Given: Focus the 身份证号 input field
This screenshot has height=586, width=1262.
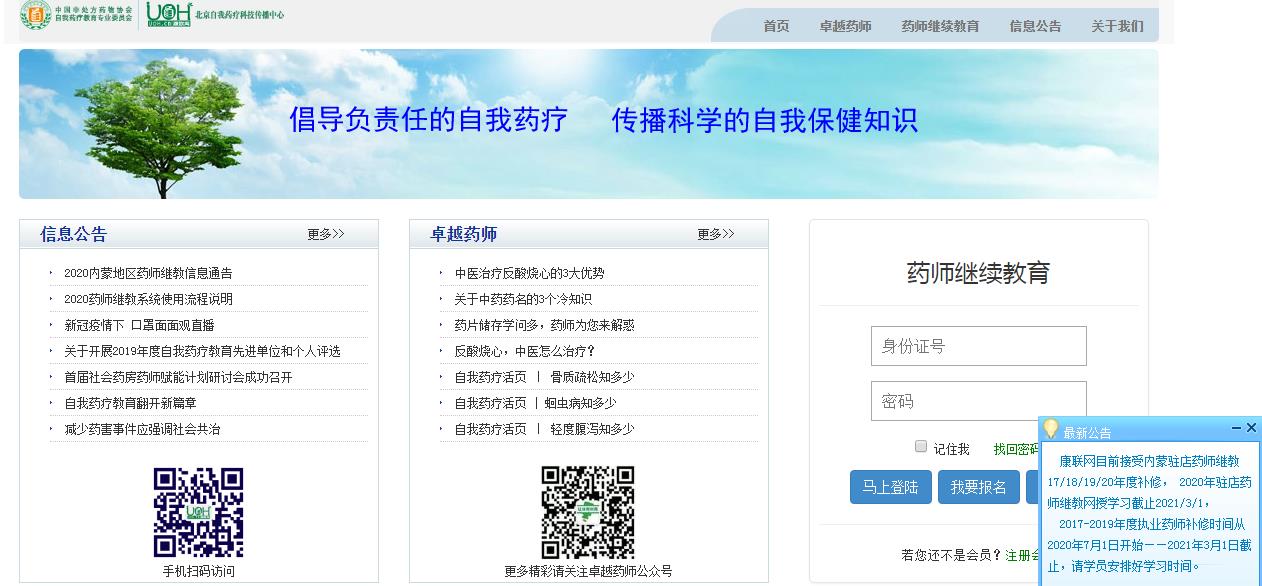Looking at the screenshot, I should point(978,346).
